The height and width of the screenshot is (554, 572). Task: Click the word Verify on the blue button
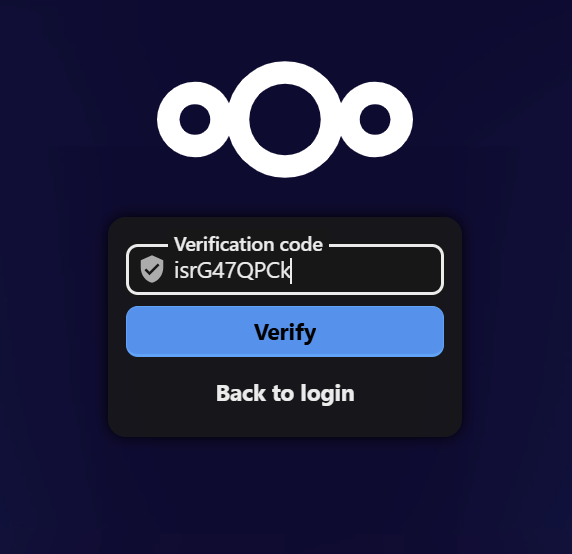(x=285, y=333)
